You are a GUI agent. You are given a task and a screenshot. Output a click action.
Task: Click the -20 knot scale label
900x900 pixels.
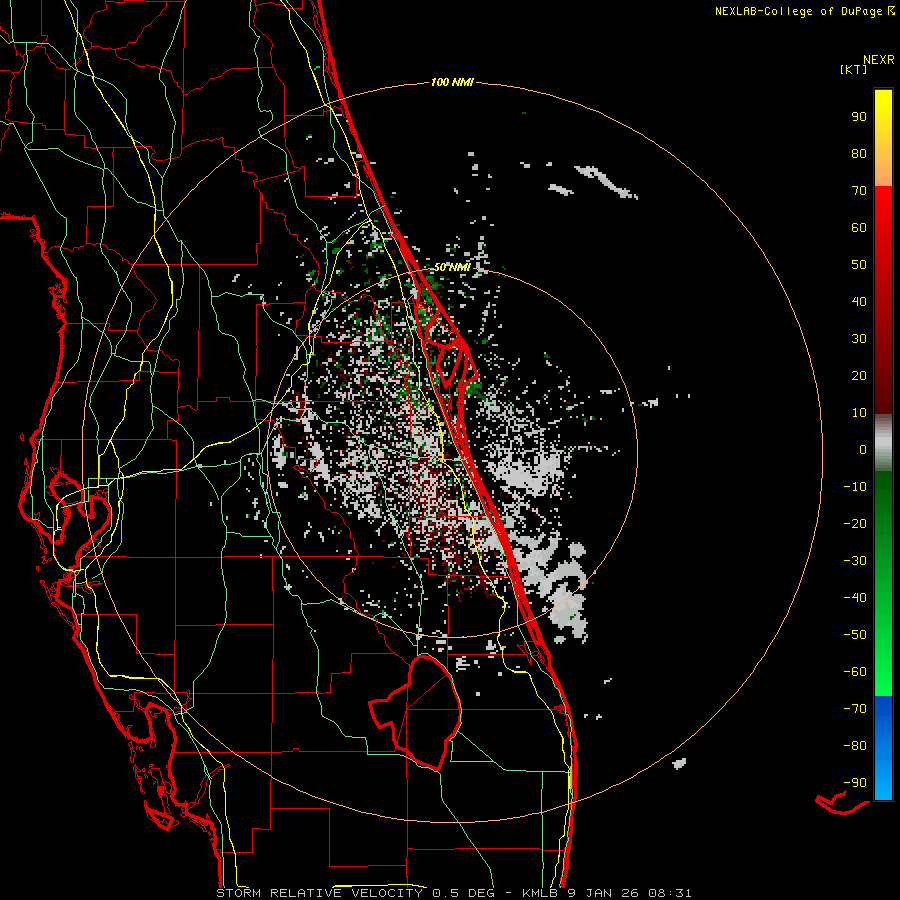pyautogui.click(x=855, y=523)
